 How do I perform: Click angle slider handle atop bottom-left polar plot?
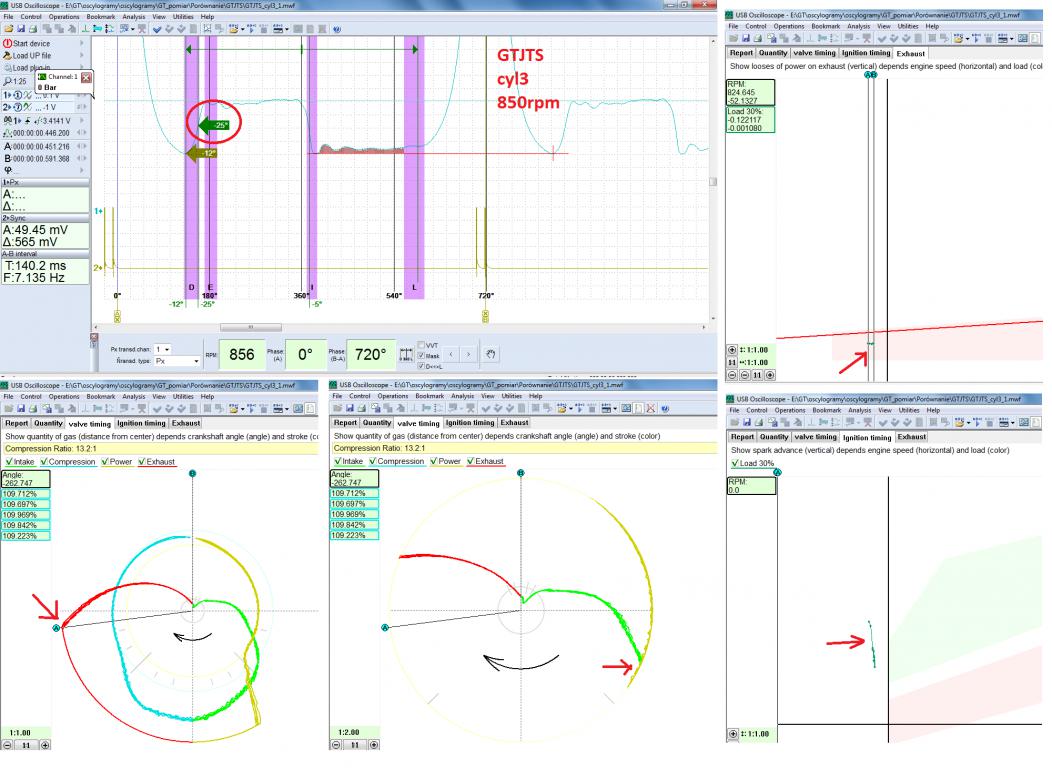[193, 474]
